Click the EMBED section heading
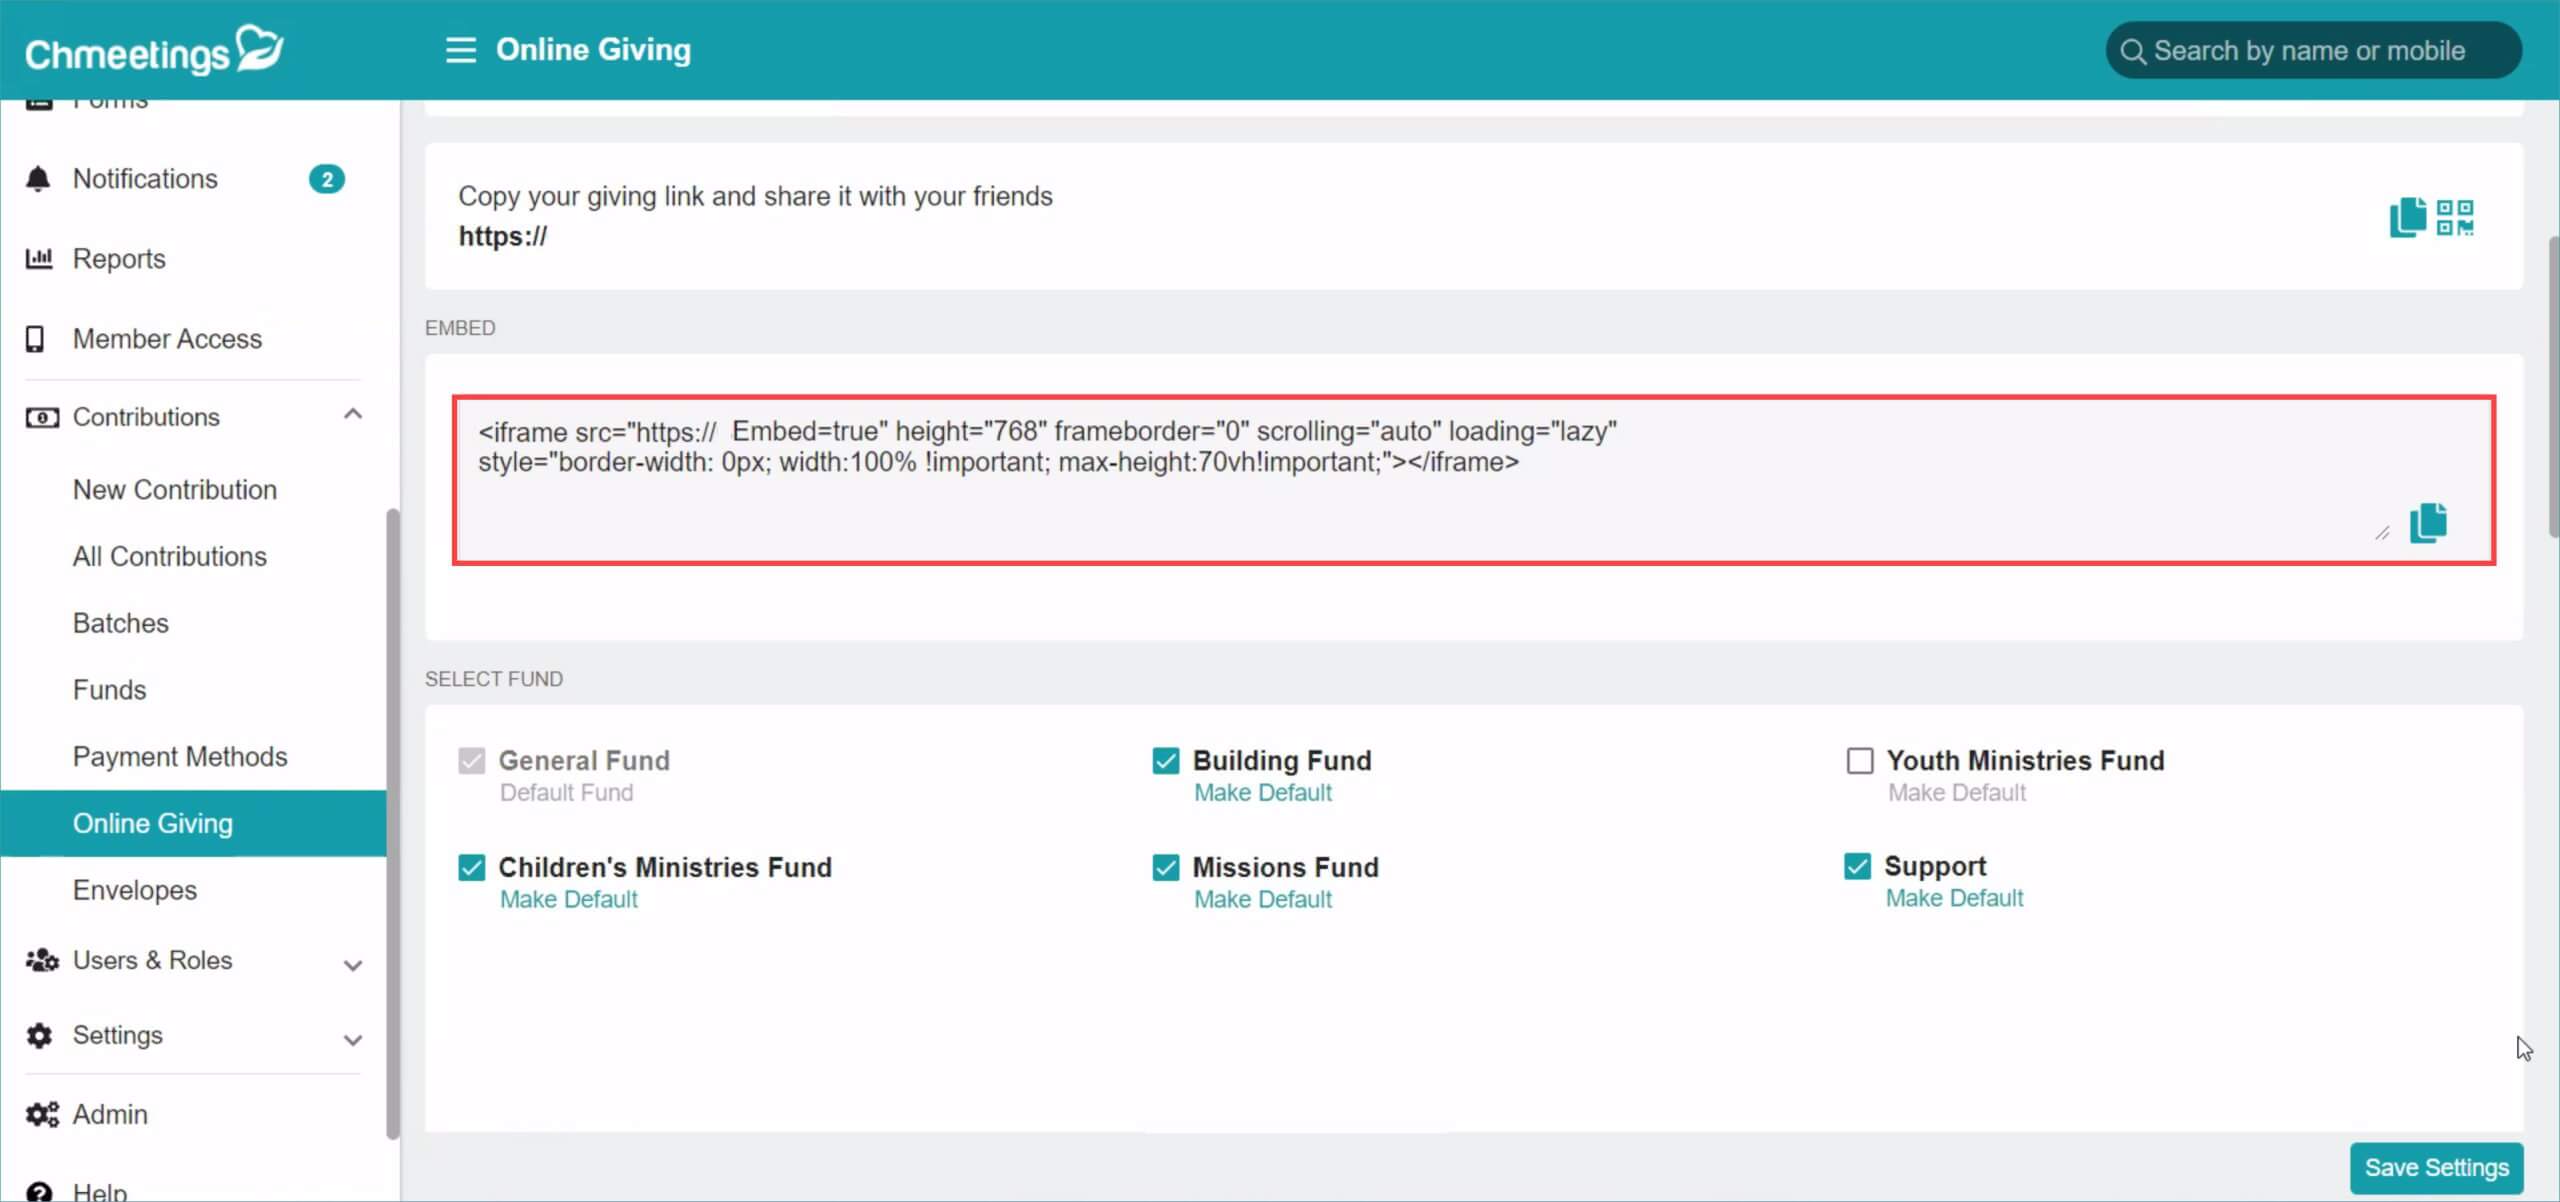This screenshot has width=2560, height=1202. [x=460, y=328]
